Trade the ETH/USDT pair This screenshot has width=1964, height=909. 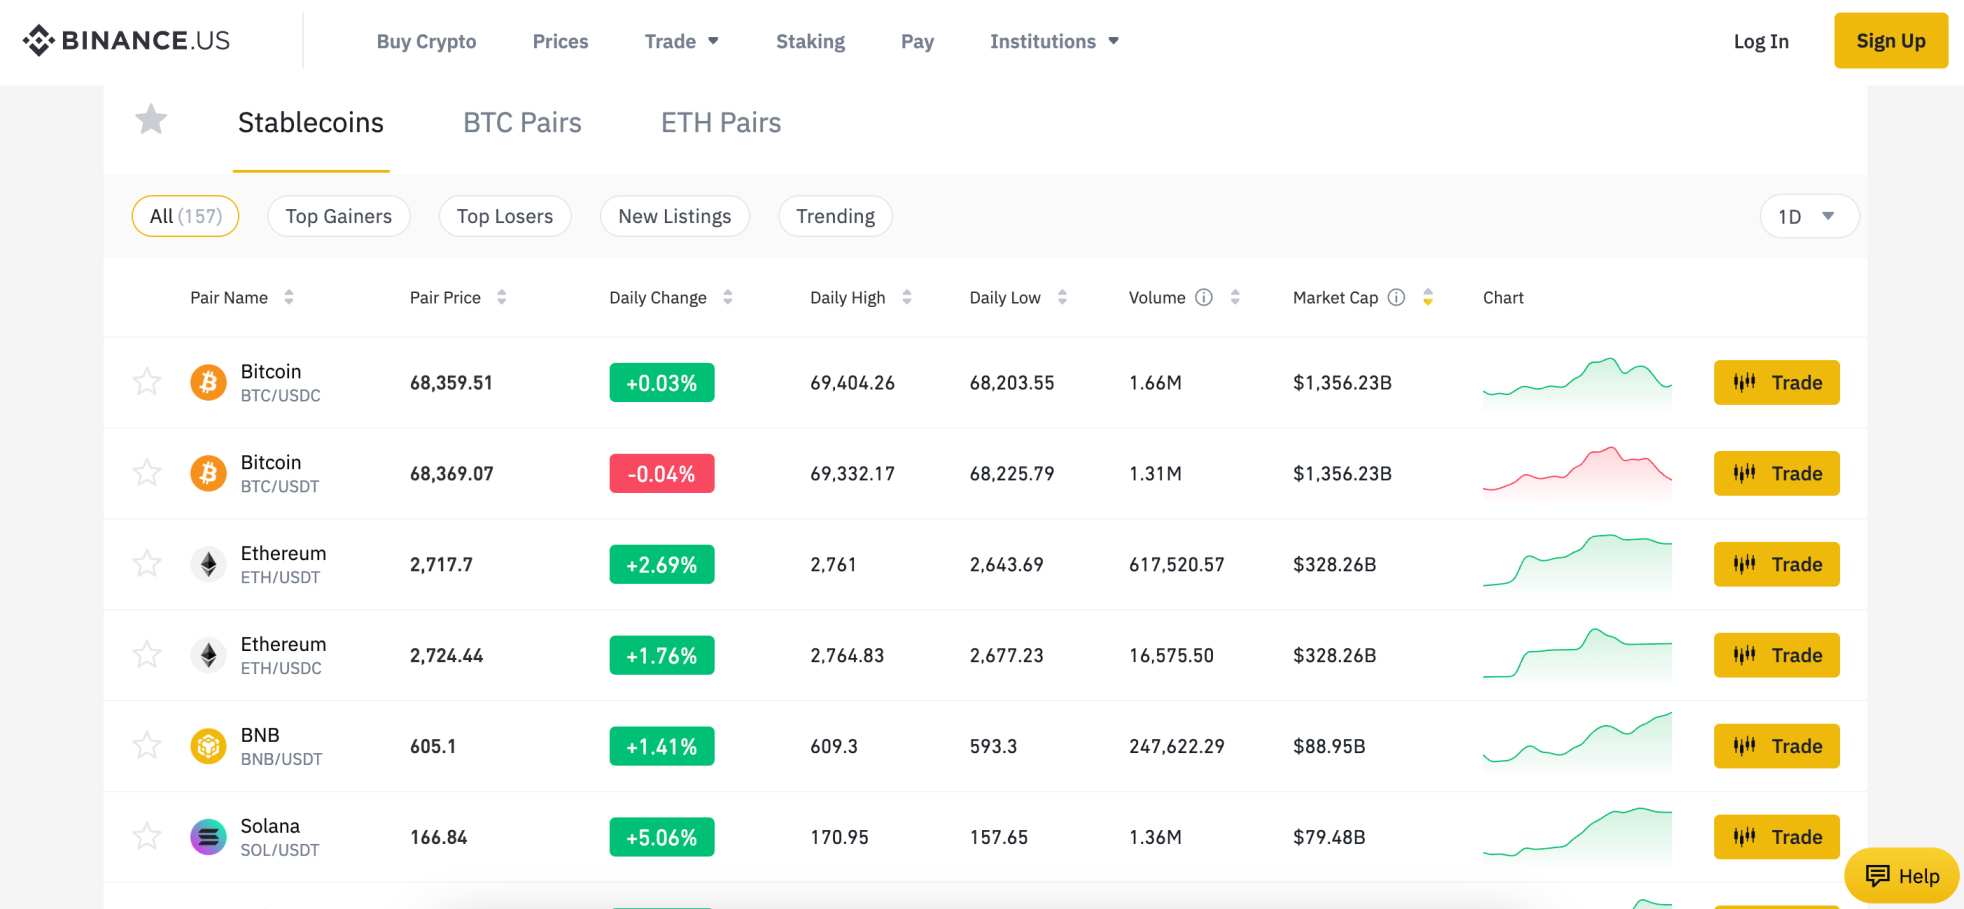(x=1777, y=564)
